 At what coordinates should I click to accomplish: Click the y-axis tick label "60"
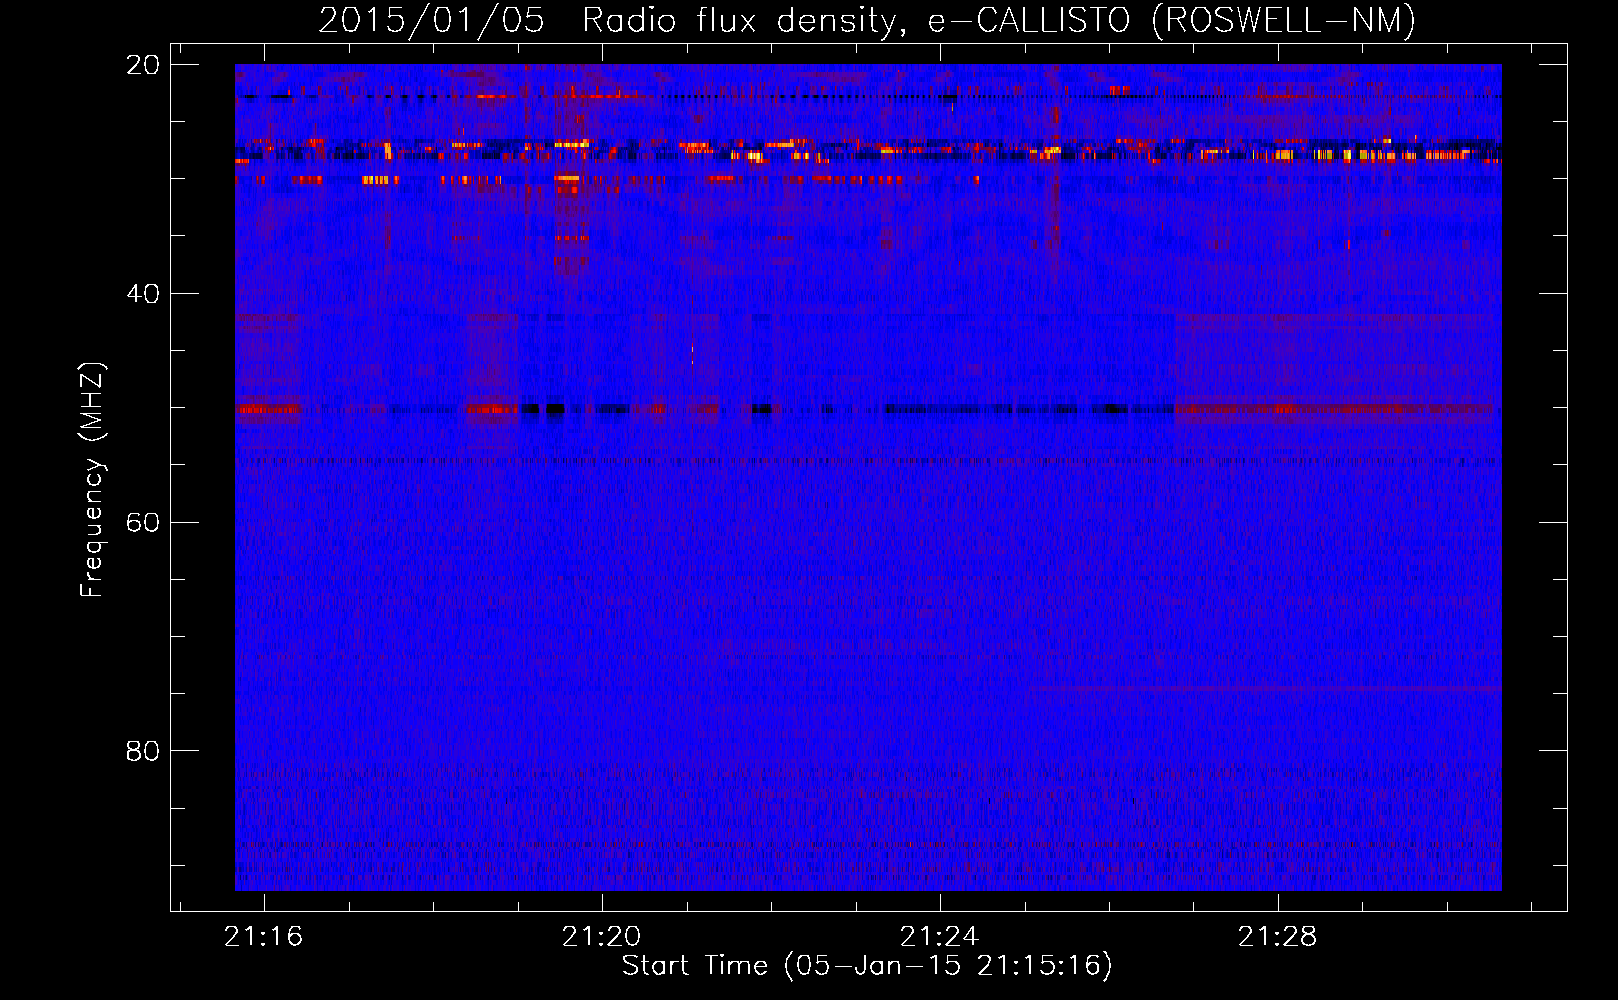point(143,523)
